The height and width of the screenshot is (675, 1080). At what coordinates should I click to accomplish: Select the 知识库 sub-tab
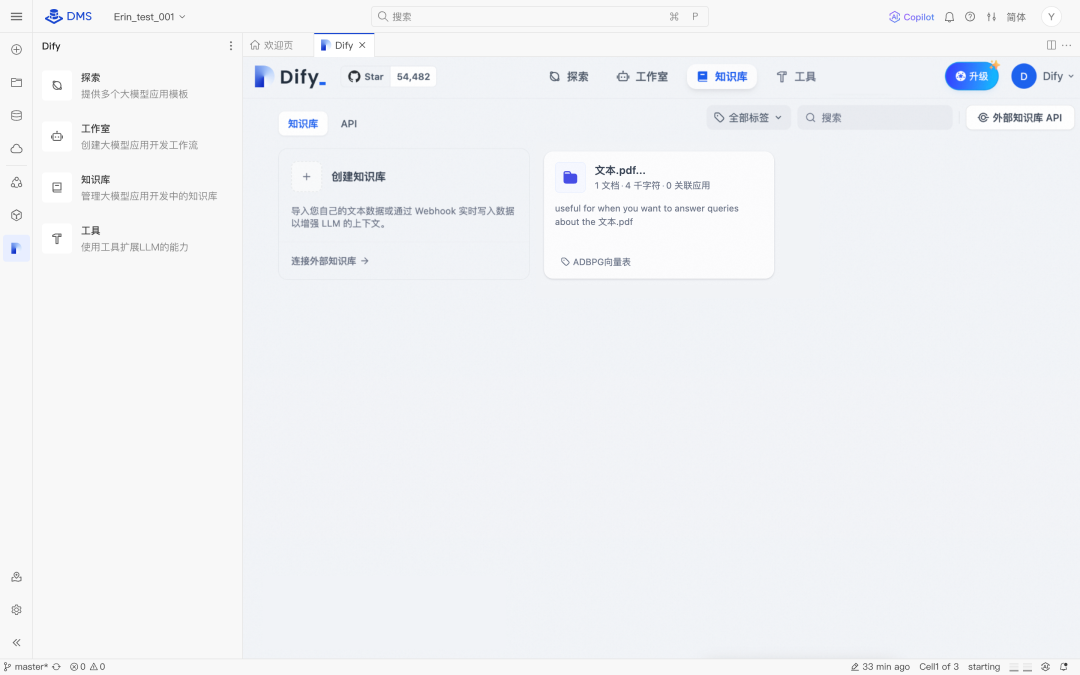303,124
